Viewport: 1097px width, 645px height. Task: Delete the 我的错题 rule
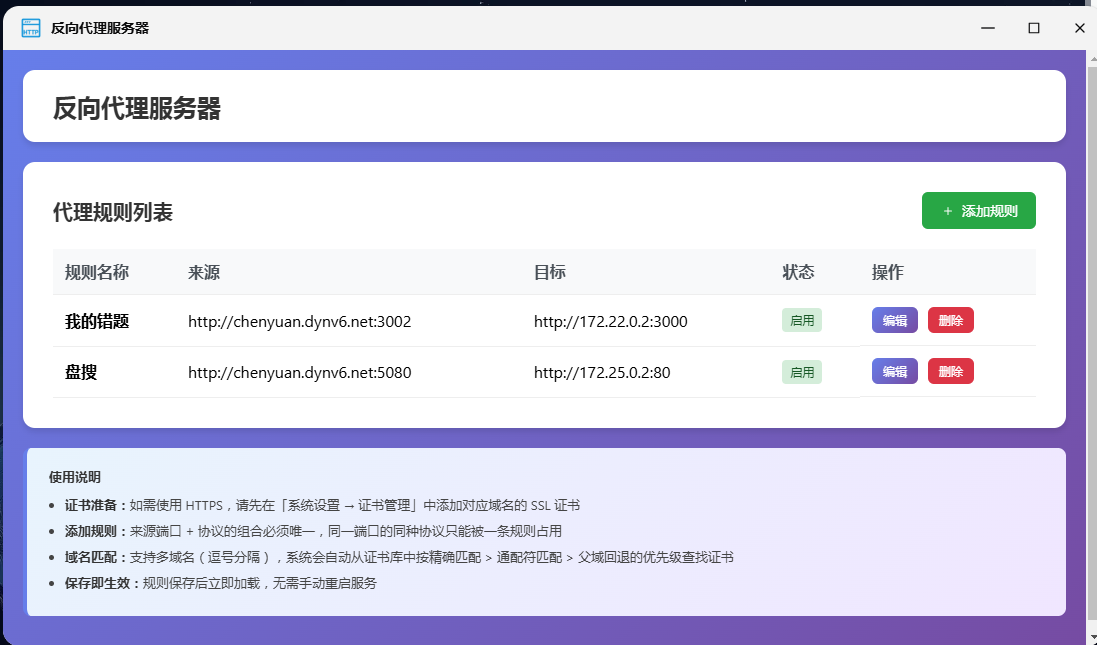coord(950,320)
